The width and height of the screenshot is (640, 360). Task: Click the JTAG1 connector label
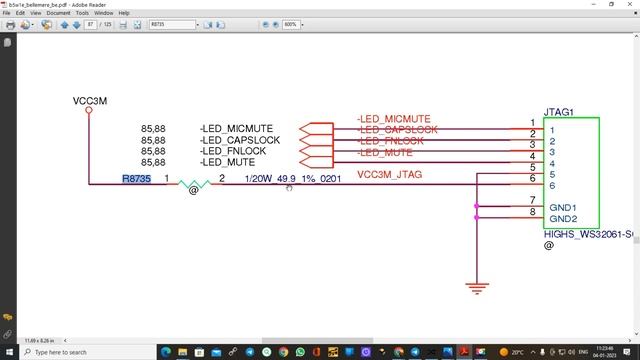coord(558,112)
